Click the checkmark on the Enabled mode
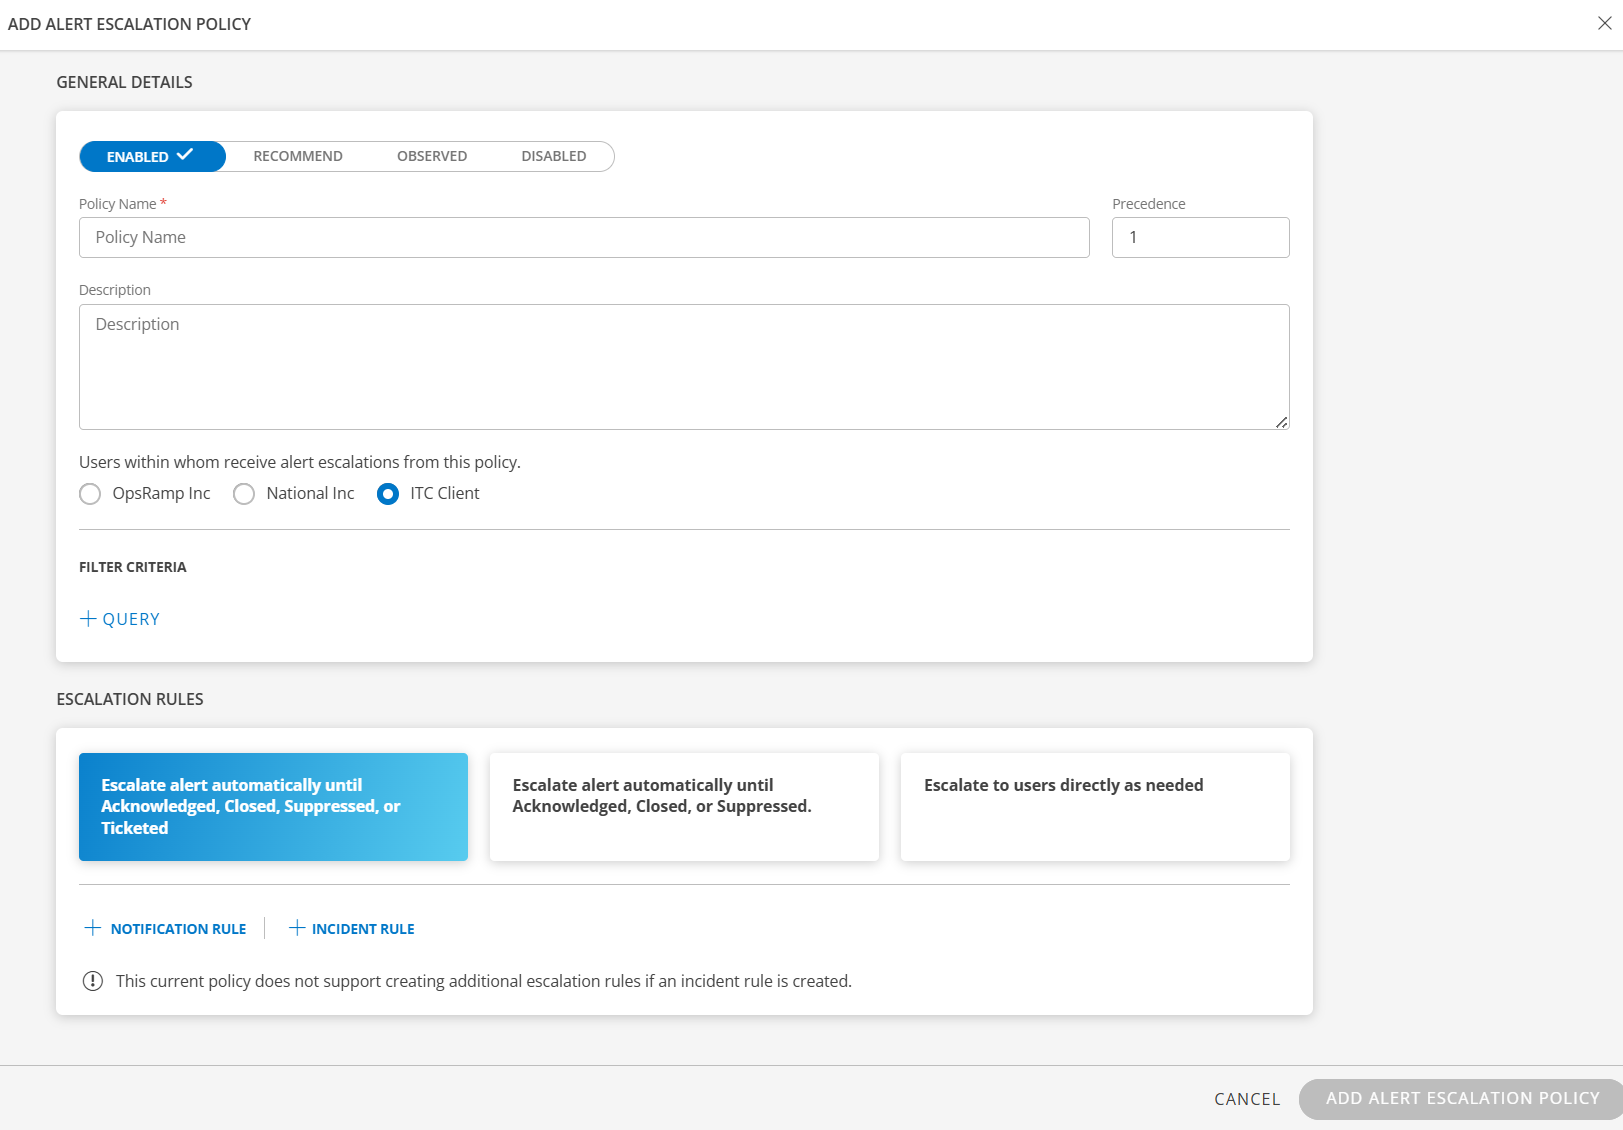1623x1130 pixels. click(185, 155)
